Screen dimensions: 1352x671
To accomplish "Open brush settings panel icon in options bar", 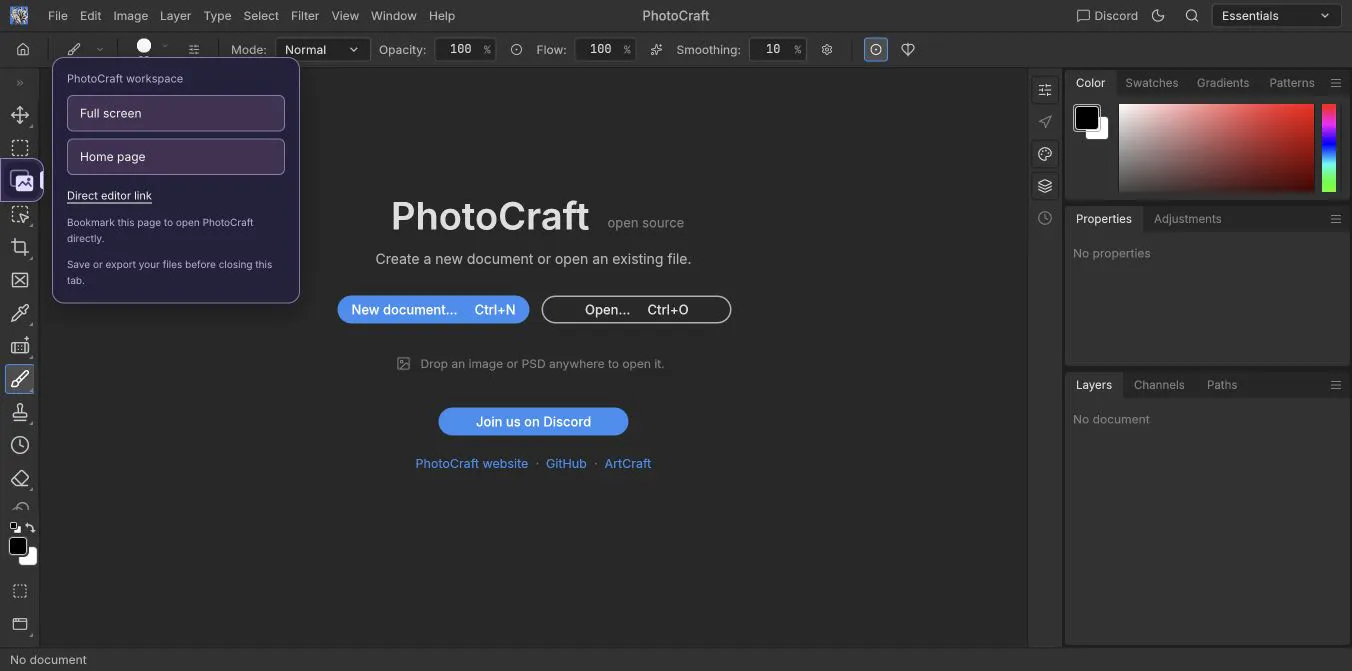I will pyautogui.click(x=194, y=49).
